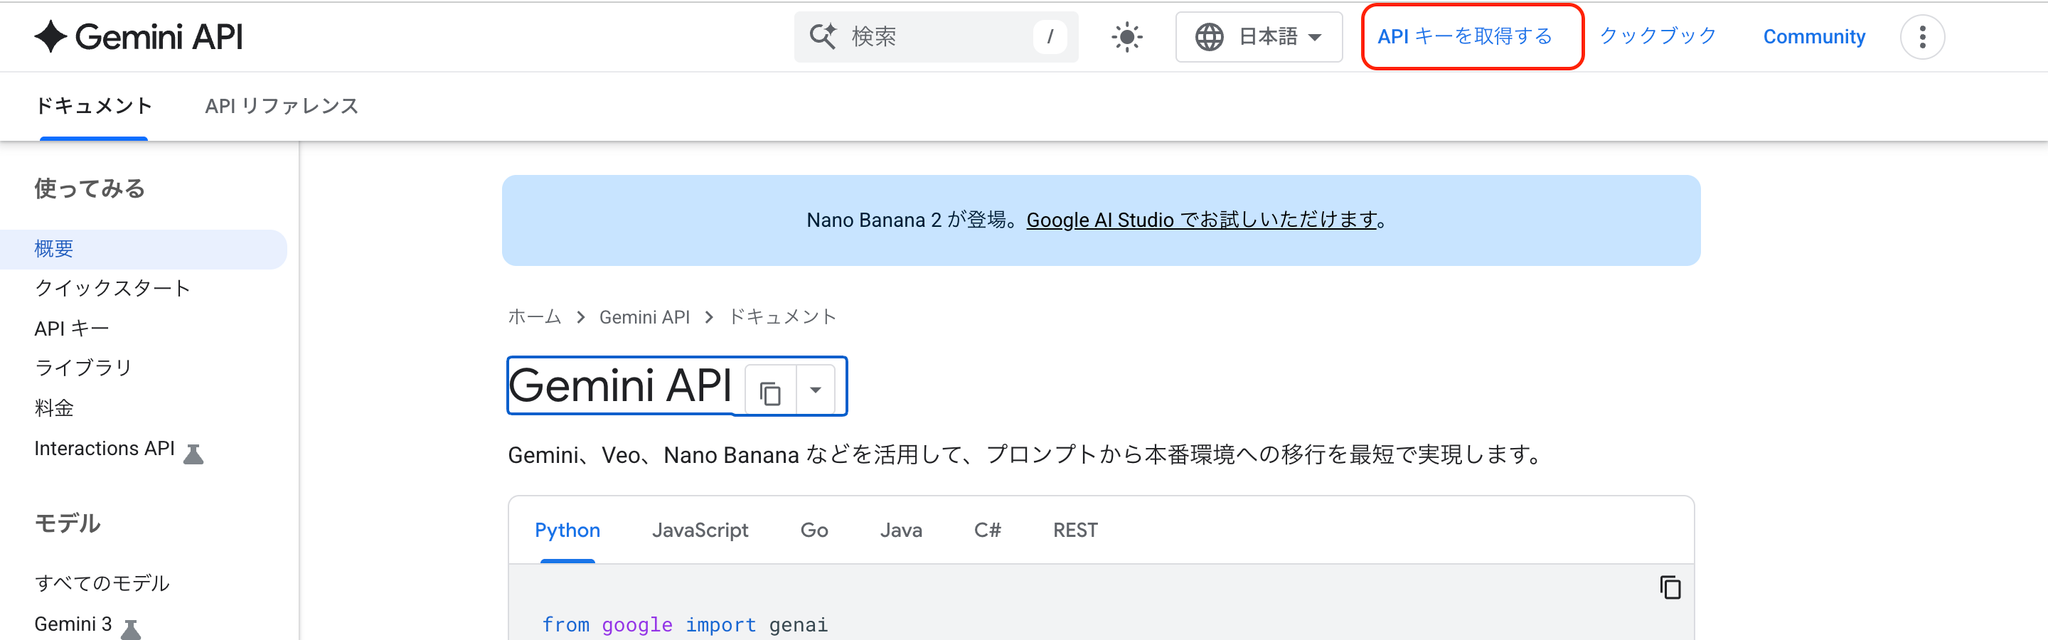Copy the Python code sample

tap(1670, 588)
